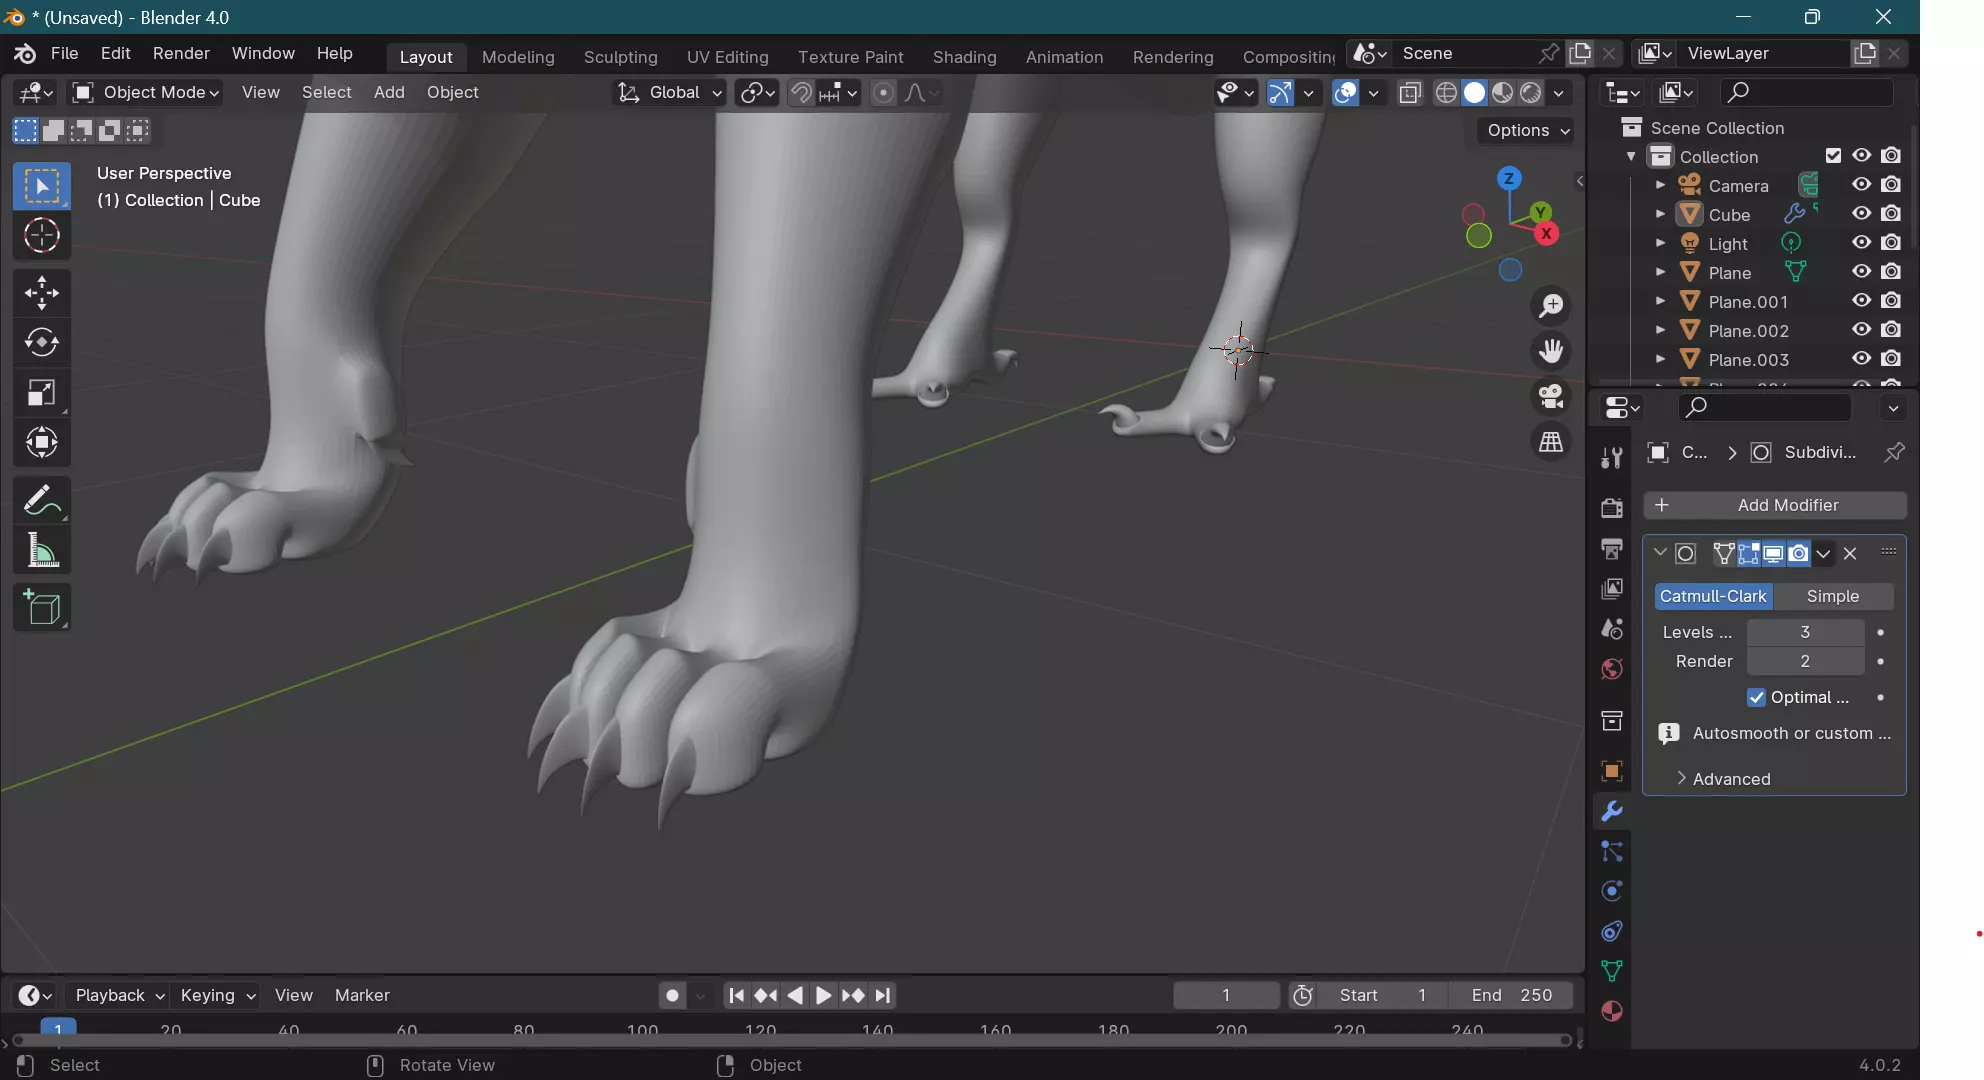
Task: Pick the Rotate tool
Action: coord(42,343)
